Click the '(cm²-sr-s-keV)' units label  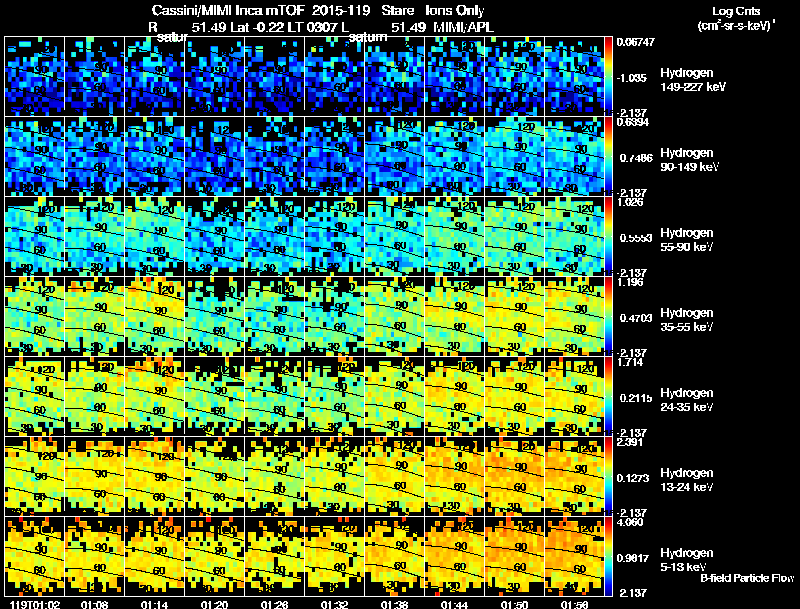click(x=735, y=25)
